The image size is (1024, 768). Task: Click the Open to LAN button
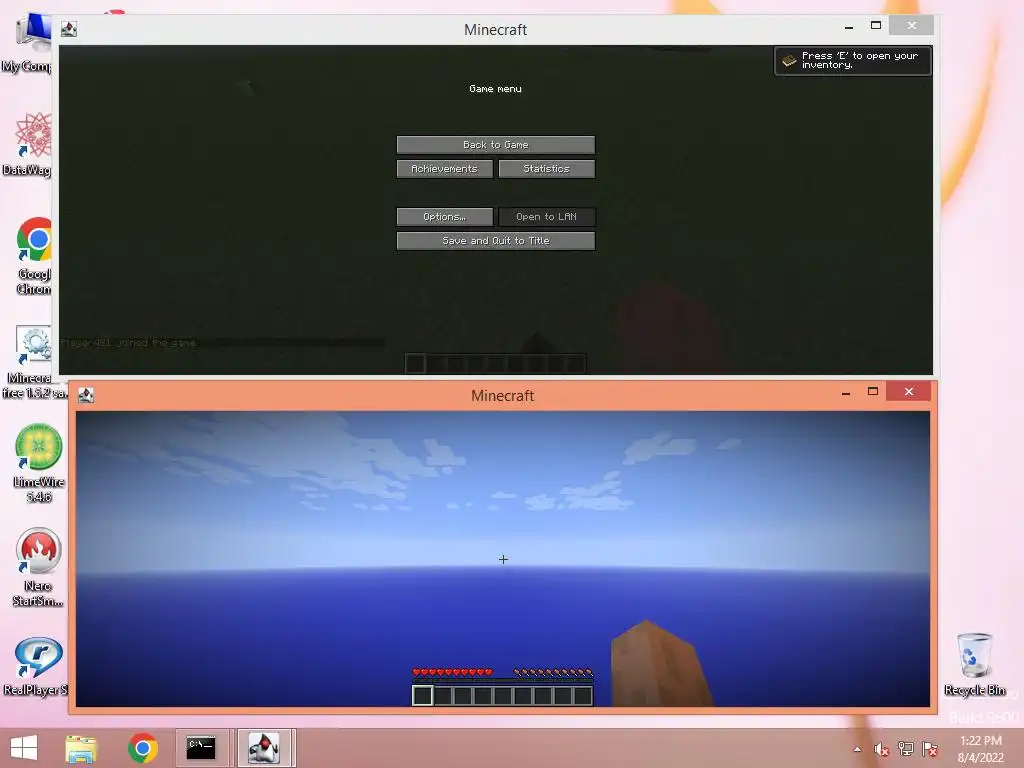coord(547,217)
